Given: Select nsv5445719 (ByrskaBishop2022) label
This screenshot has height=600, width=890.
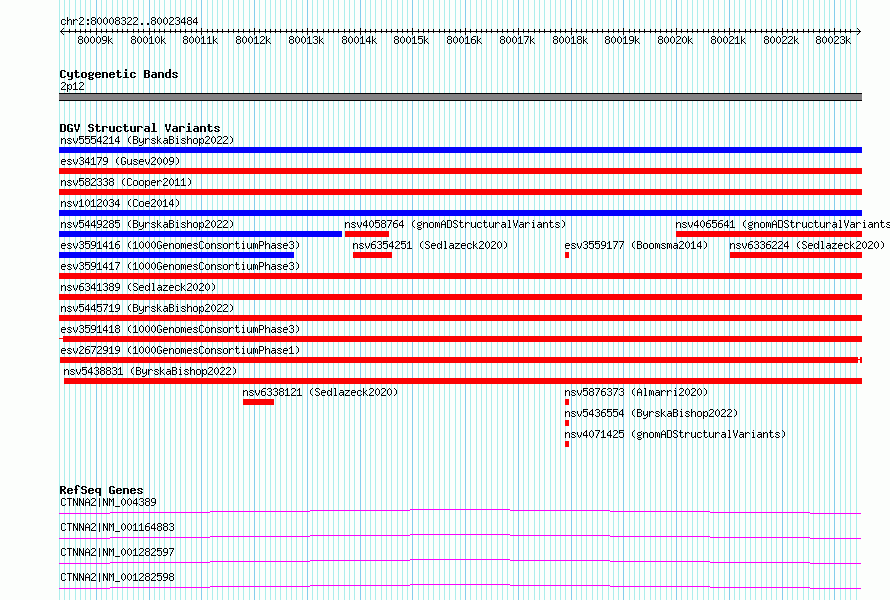Looking at the screenshot, I should pyautogui.click(x=147, y=308).
